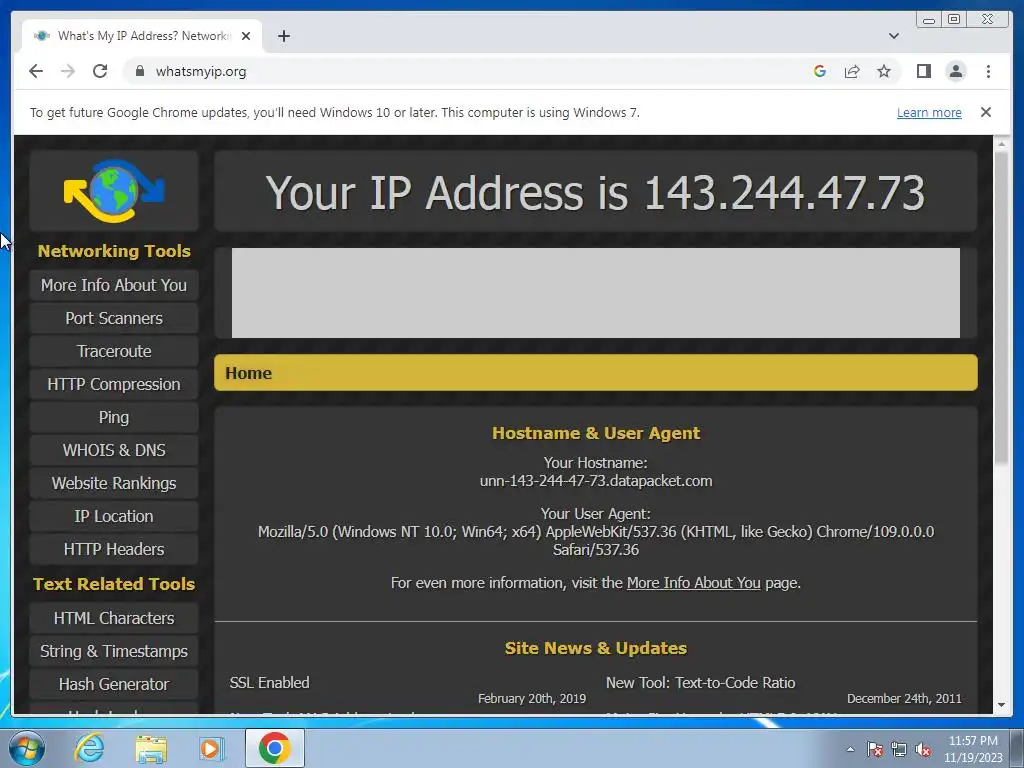
Task: Click the gray advertisement banner area
Action: pos(596,293)
